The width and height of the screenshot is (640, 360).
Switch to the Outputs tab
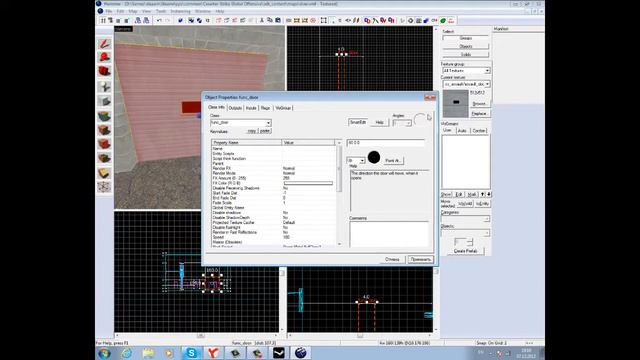(x=235, y=108)
